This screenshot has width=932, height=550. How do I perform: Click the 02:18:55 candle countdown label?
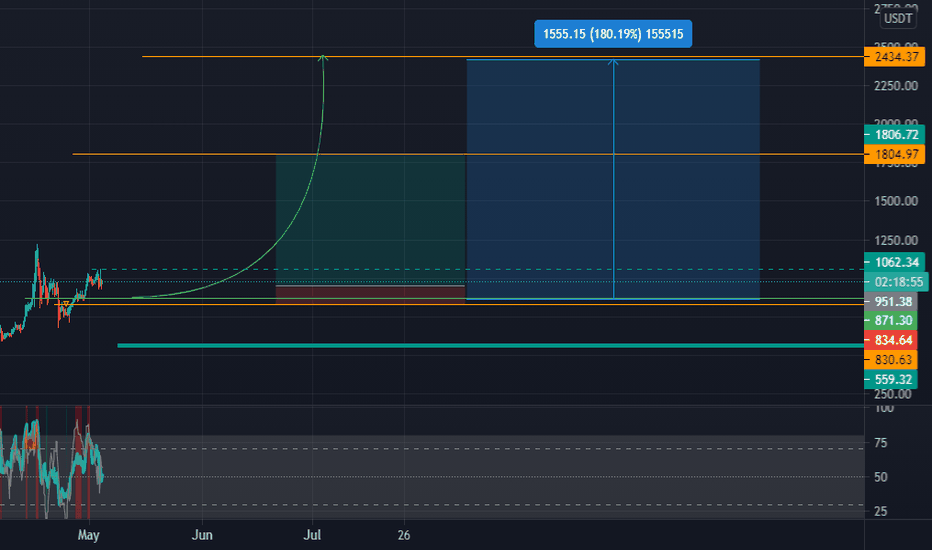point(896,282)
